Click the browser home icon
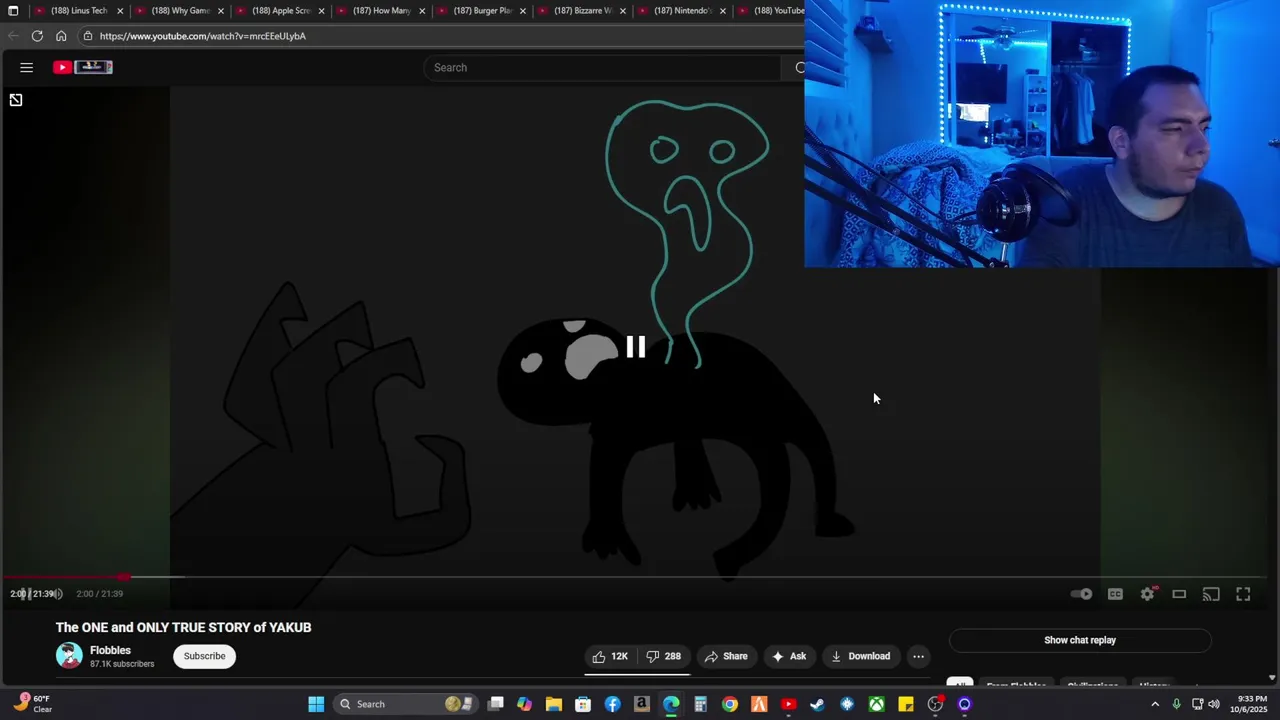1280x720 pixels. pyautogui.click(x=61, y=36)
